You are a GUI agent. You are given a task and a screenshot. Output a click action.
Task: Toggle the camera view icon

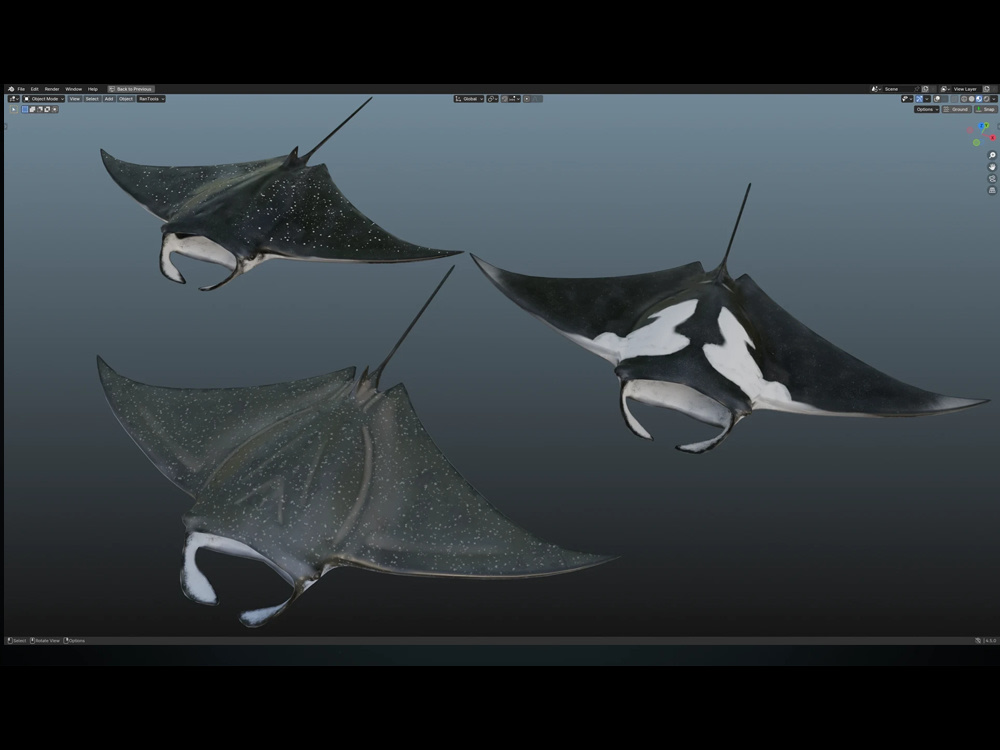(x=992, y=179)
